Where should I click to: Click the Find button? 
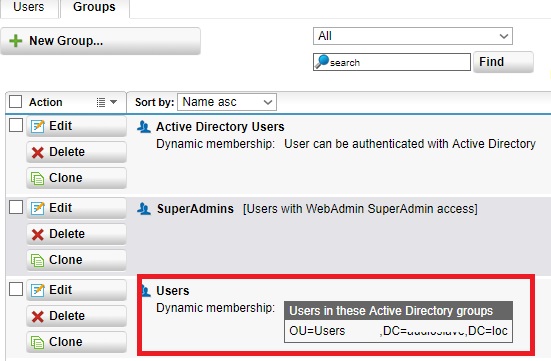(503, 62)
